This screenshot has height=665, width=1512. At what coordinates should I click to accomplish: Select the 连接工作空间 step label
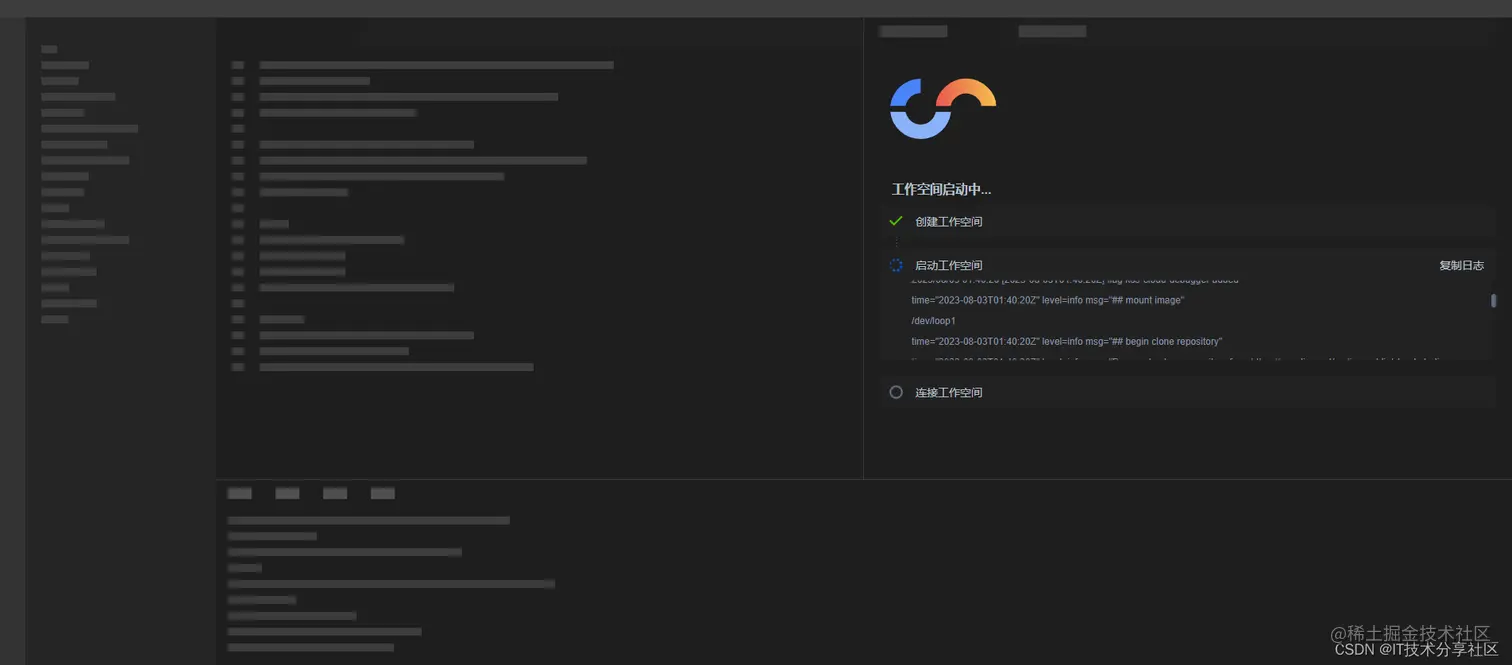(x=948, y=393)
